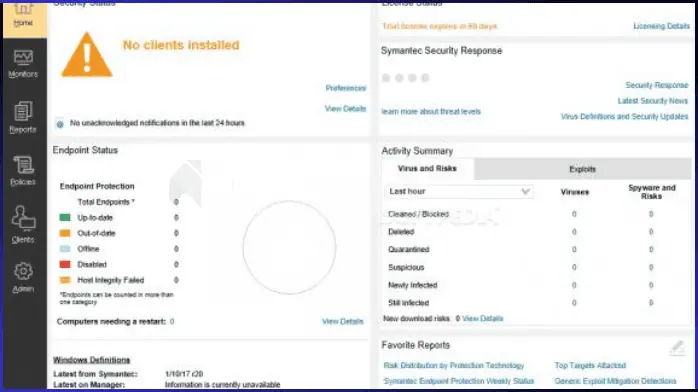The height and width of the screenshot is (392, 698).
Task: Click the 1/10/17 r20 definitions date
Action: (x=184, y=374)
